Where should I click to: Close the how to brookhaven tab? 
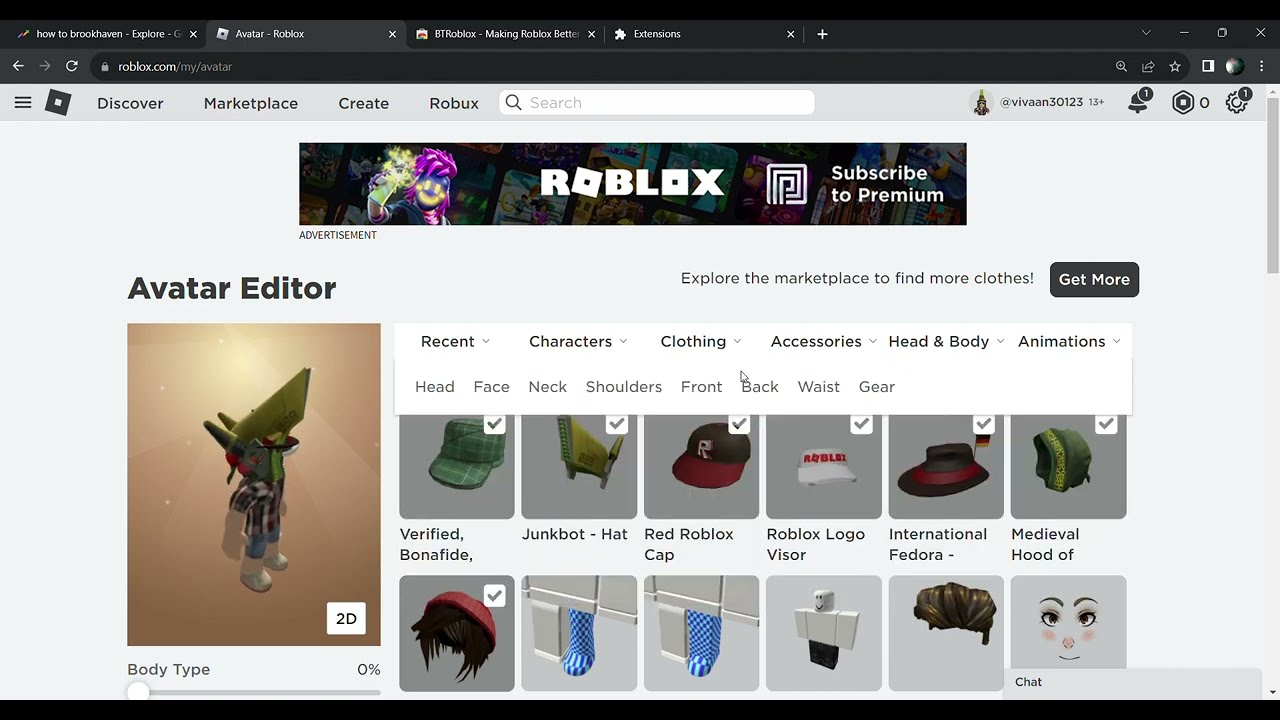[193, 34]
